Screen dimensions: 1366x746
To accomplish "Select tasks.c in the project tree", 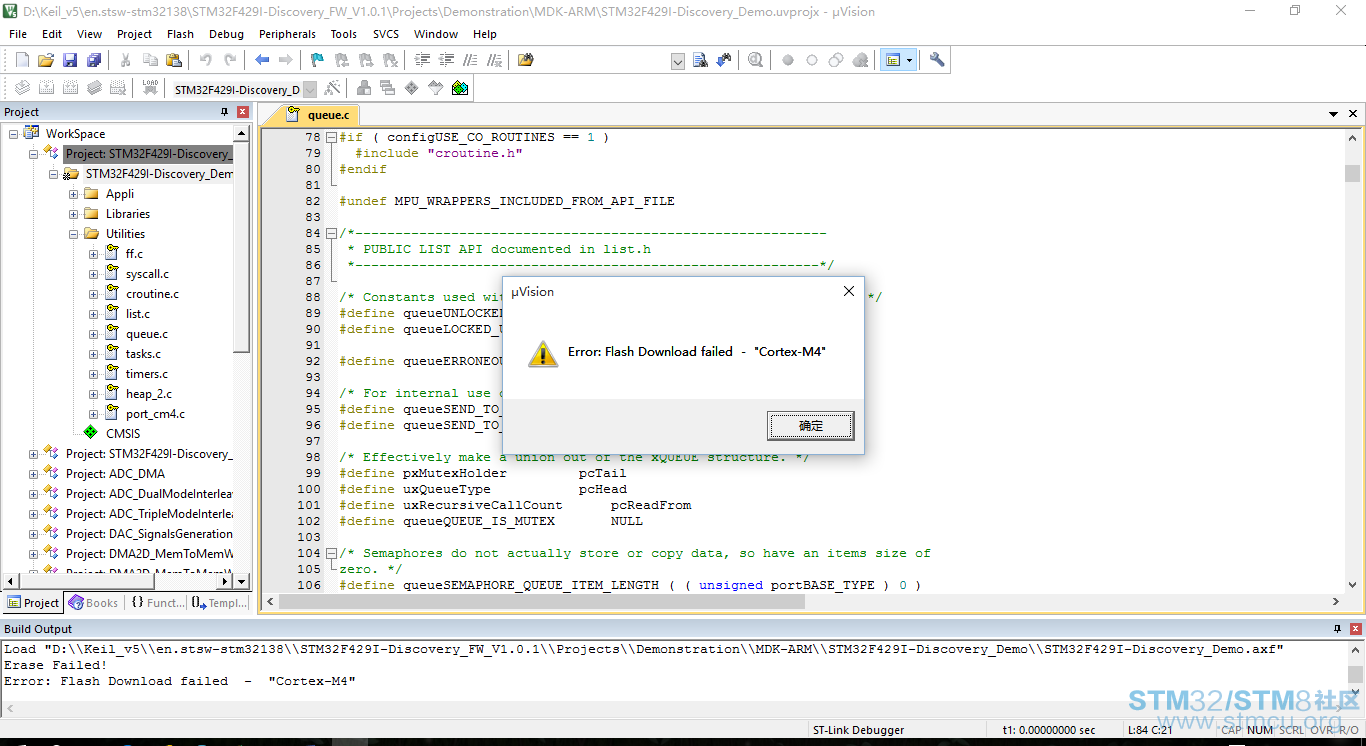I will tap(143, 354).
